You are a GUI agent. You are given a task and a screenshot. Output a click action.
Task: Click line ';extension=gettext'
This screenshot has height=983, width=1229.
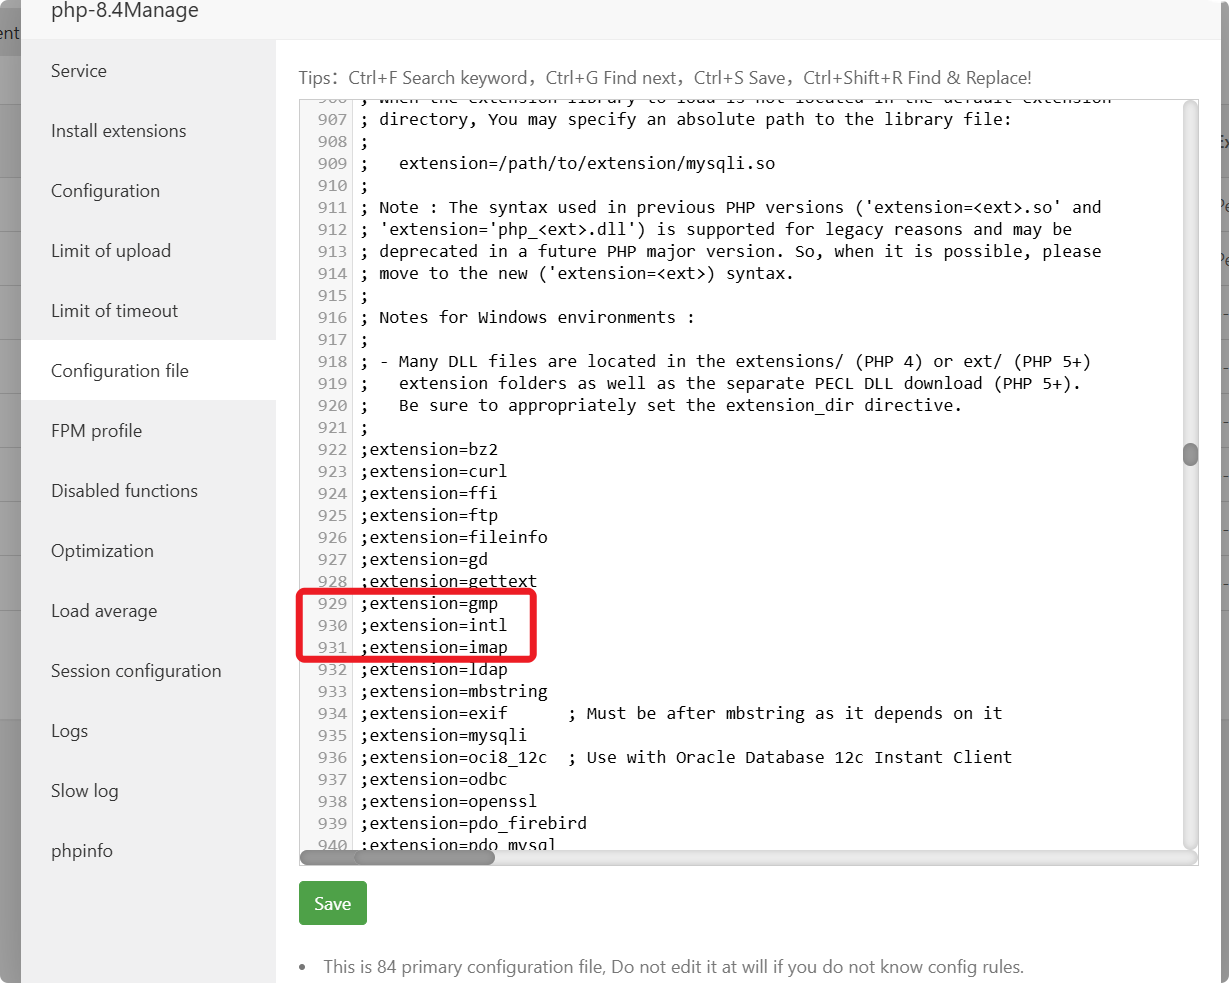click(x=449, y=581)
